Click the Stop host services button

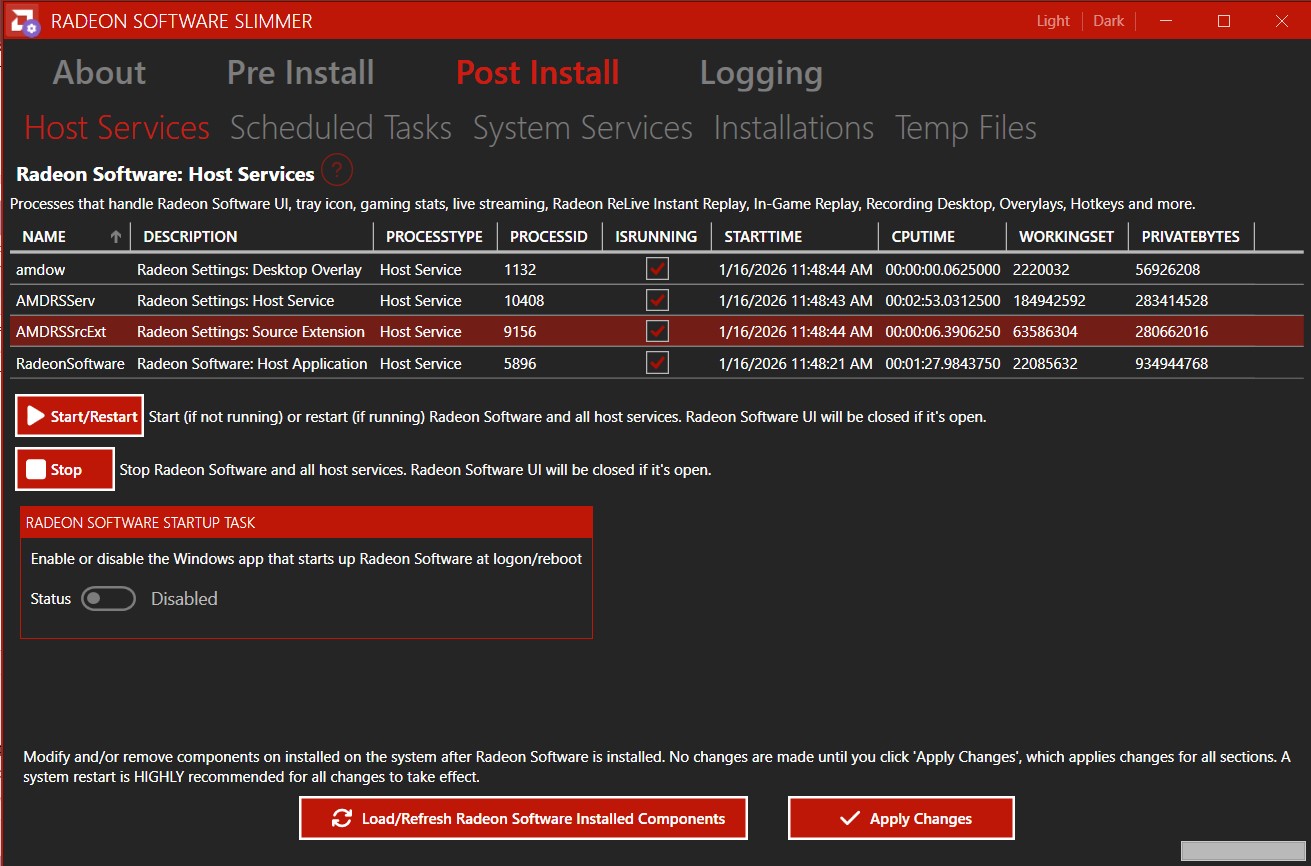[x=65, y=470]
